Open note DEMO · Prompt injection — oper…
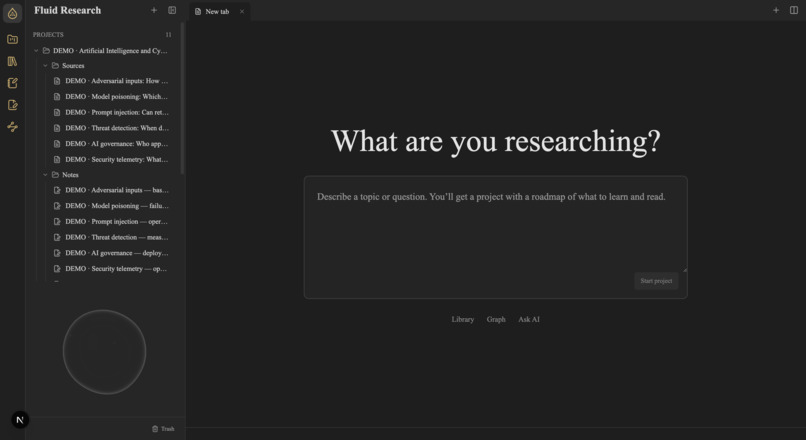The width and height of the screenshot is (806, 440). pyautogui.click(x=116, y=222)
